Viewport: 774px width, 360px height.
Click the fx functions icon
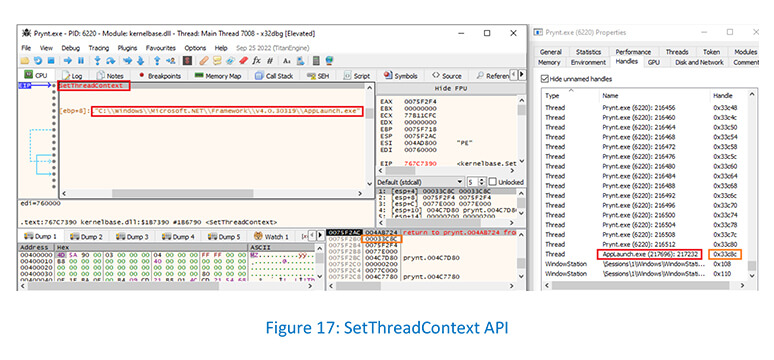point(256,61)
